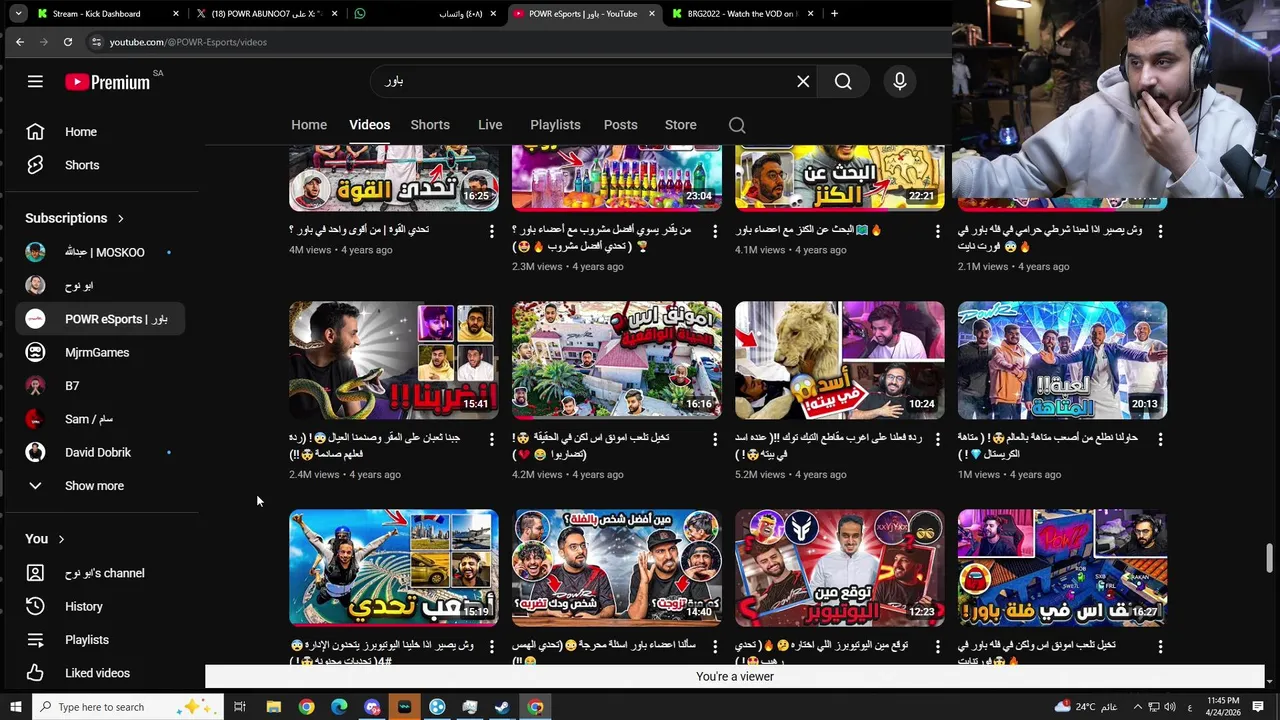The width and height of the screenshot is (1280, 720).
Task: Open the skydiving thumbnail 15:19
Action: [x=393, y=568]
